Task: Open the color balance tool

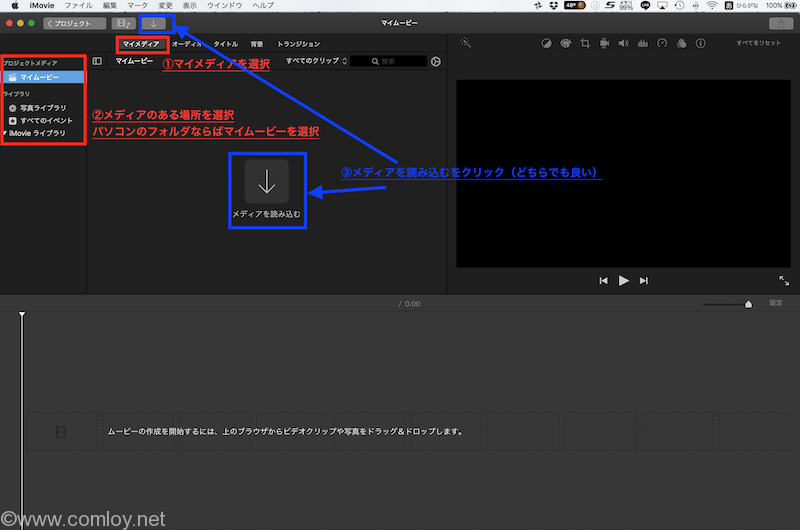Action: 546,43
